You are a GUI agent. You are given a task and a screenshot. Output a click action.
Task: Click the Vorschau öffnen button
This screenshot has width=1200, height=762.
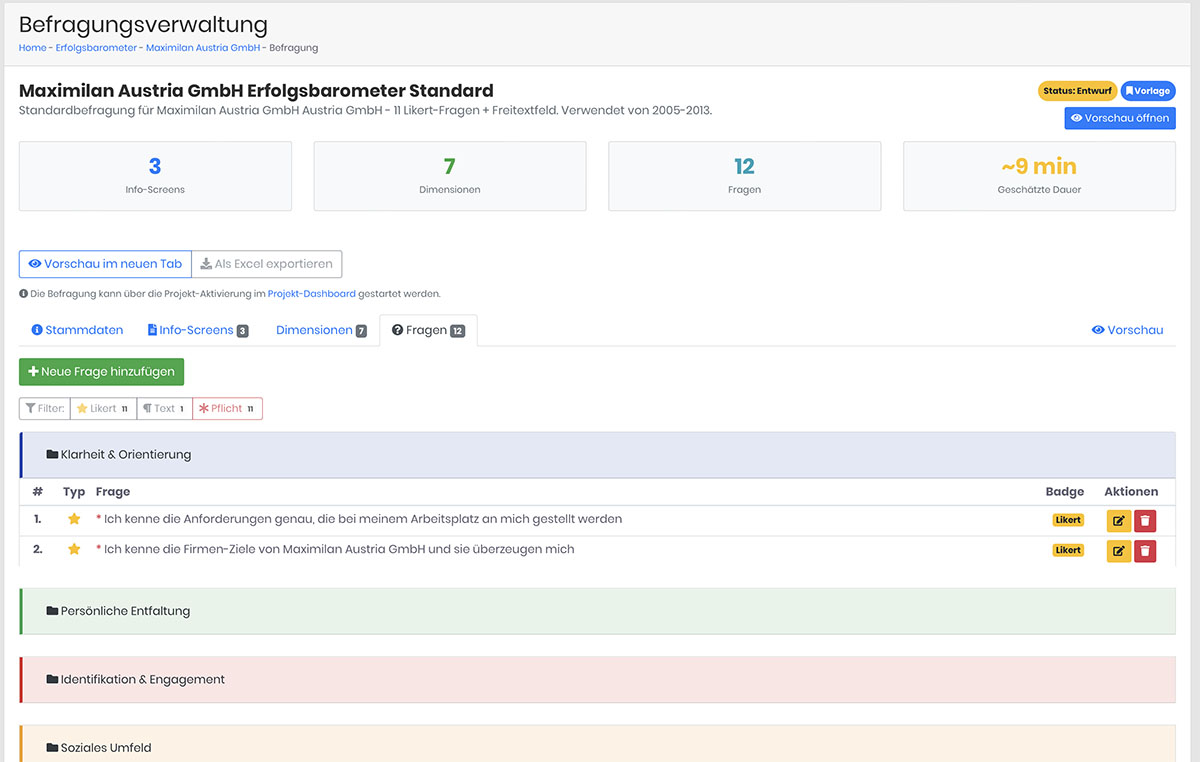[x=1119, y=118]
